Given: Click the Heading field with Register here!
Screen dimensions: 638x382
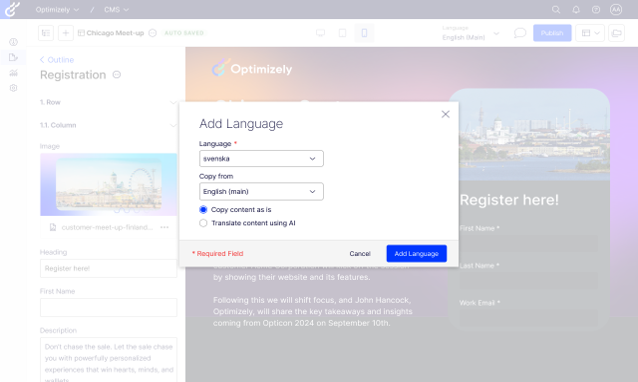Looking at the screenshot, I should click(108, 268).
